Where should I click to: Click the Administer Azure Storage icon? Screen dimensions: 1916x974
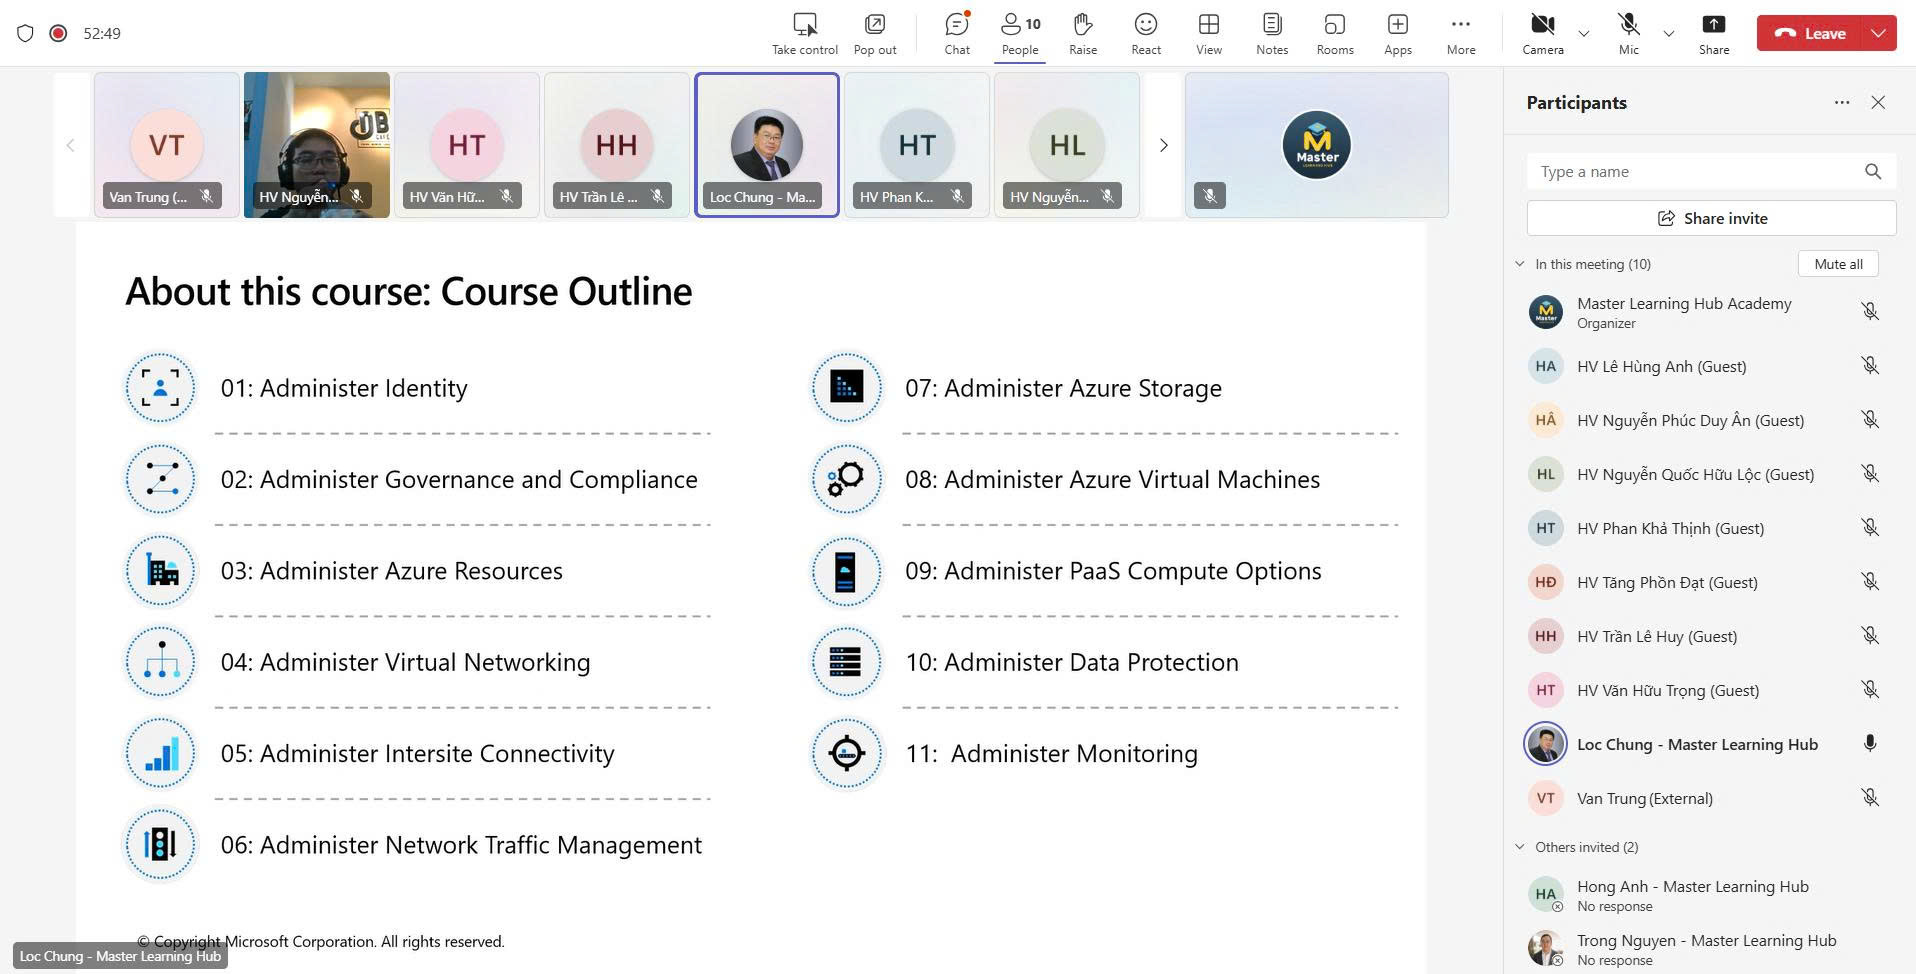[x=846, y=387]
